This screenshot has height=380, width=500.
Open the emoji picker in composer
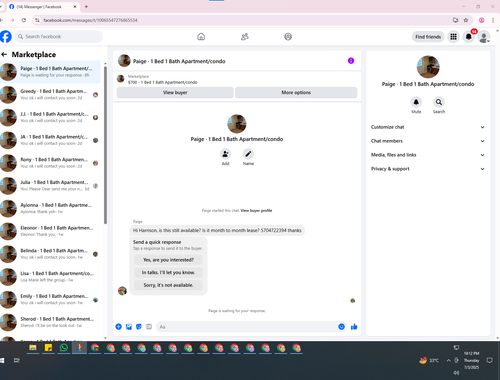click(341, 327)
